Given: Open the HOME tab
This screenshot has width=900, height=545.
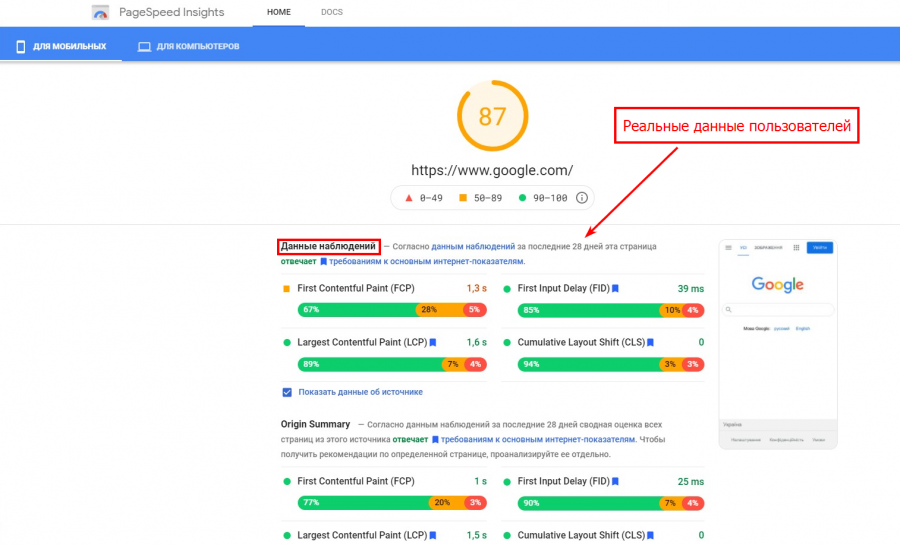Looking at the screenshot, I should click(279, 12).
